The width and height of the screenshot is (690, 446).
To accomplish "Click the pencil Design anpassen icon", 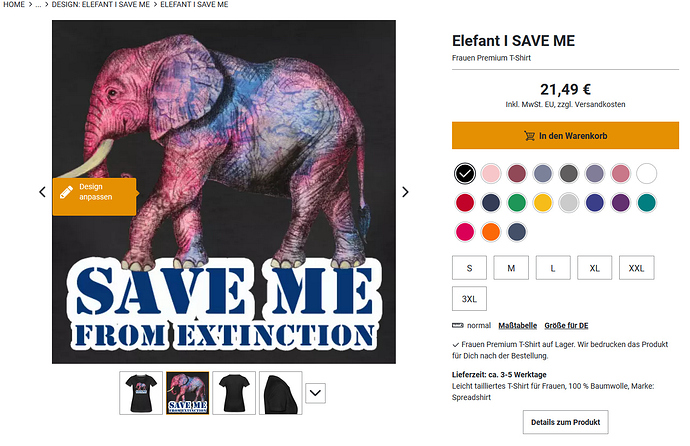I will (67, 190).
